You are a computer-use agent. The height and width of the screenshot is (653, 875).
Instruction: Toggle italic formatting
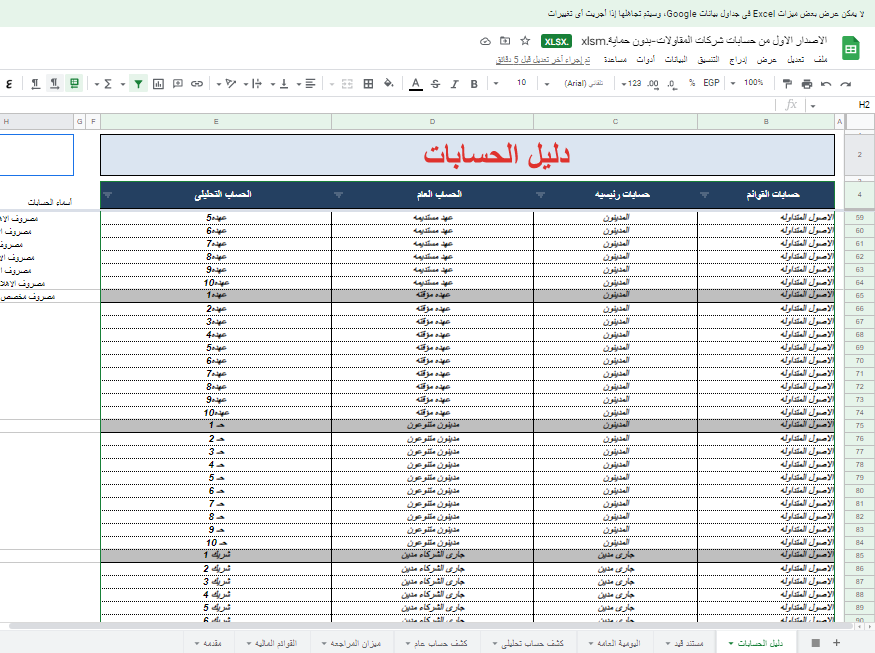click(x=454, y=83)
